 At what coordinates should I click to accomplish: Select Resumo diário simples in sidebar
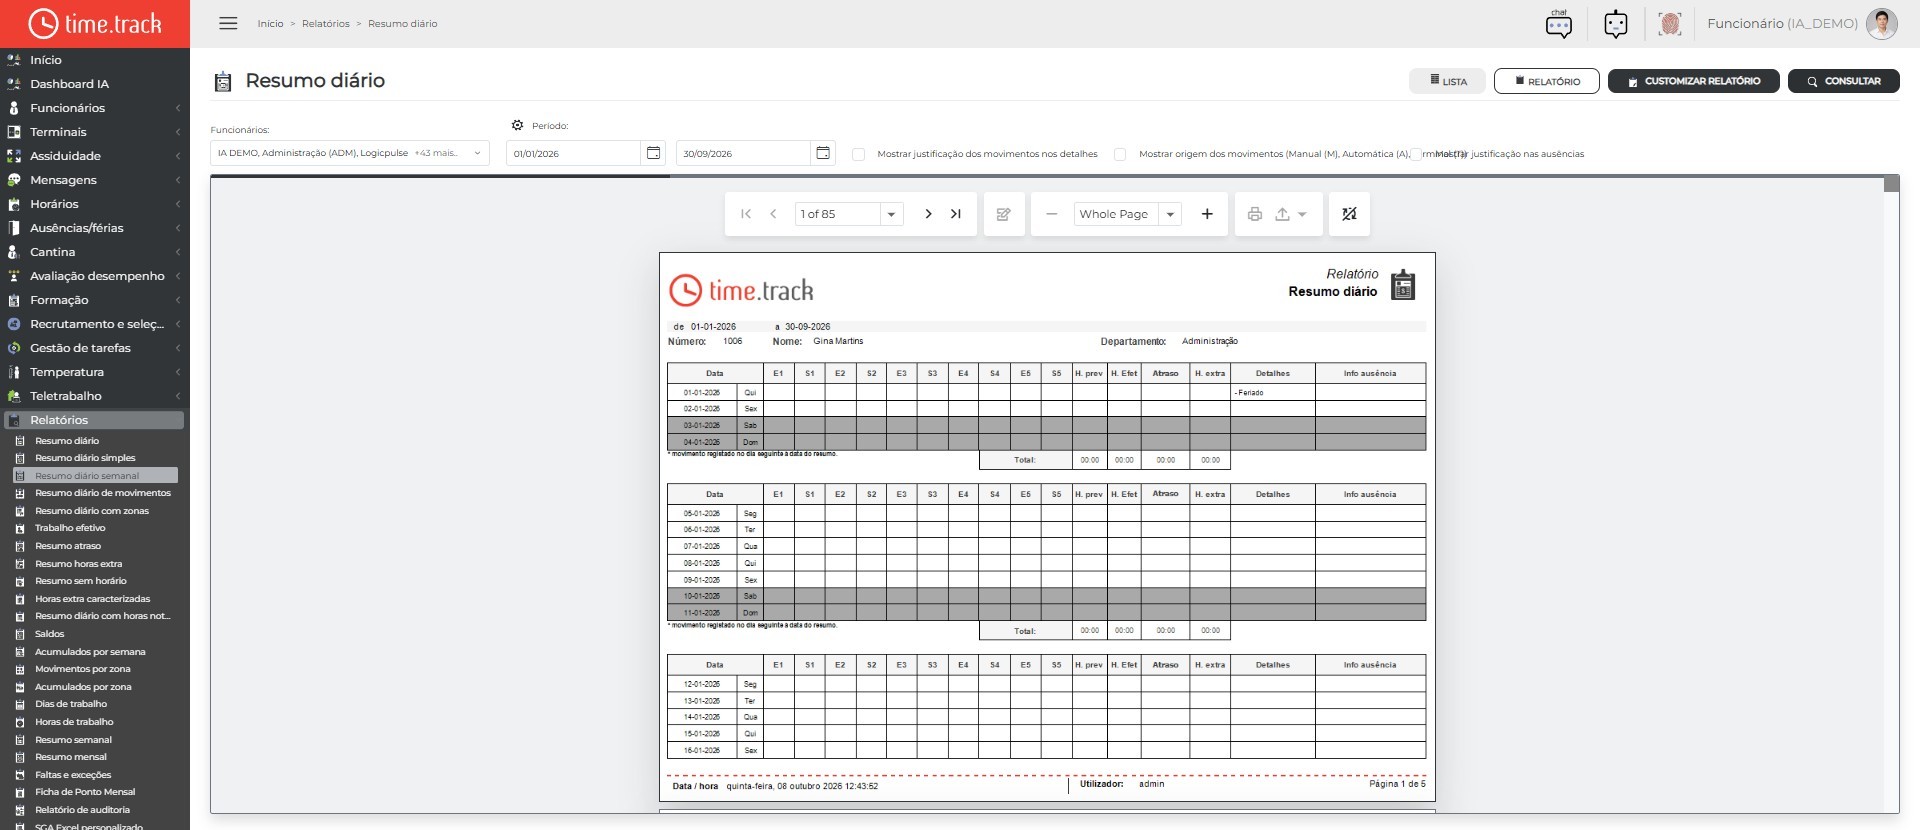(x=85, y=458)
